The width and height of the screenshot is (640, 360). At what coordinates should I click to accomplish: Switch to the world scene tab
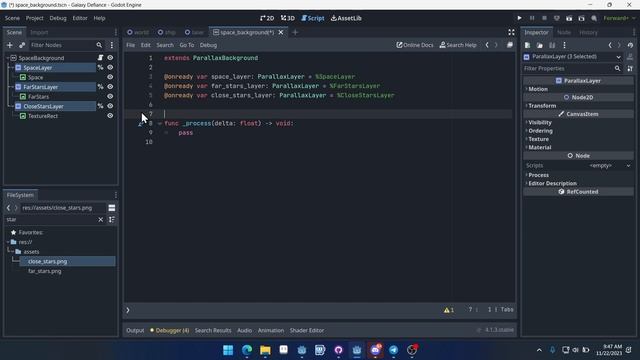[x=138, y=32]
